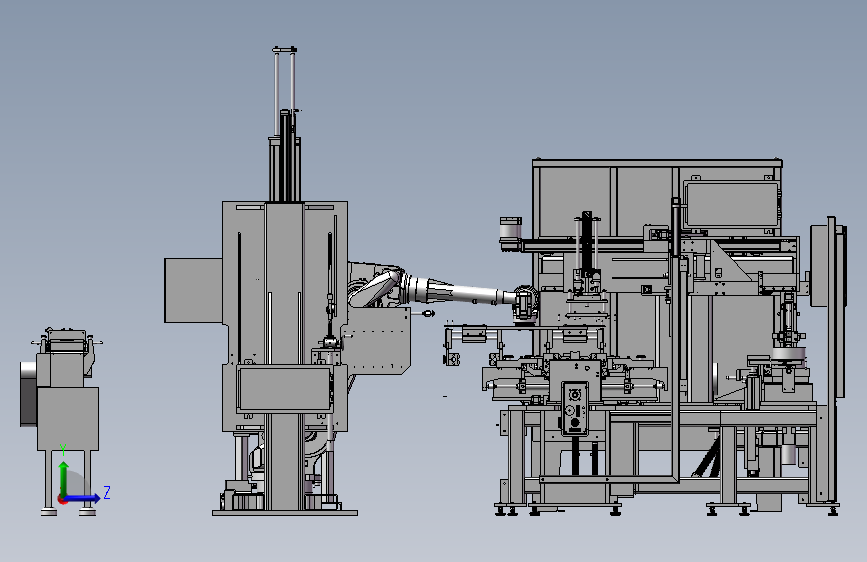
Task: Click the green Y axis arrow of the triad
Action: [64, 477]
